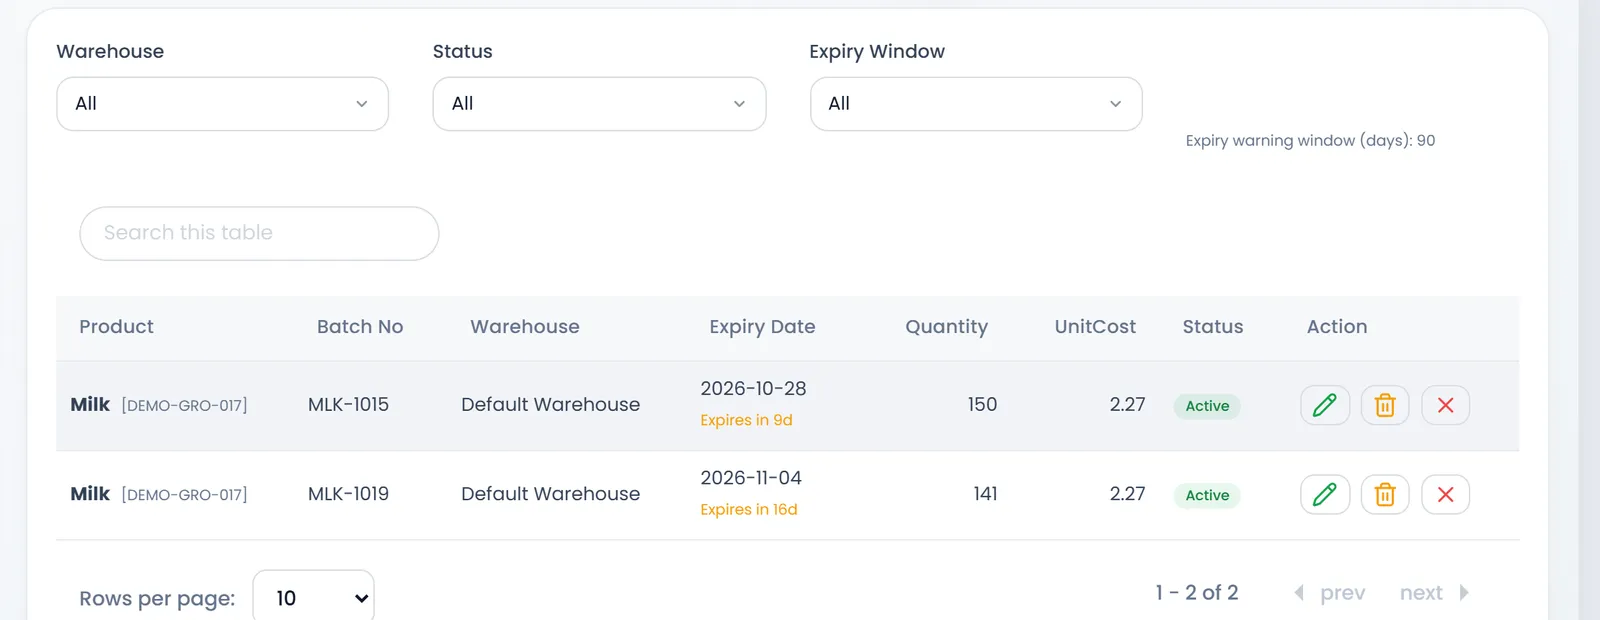Click red X for batch MLK-1015
Viewport: 1600px width, 620px height.
[1445, 405]
